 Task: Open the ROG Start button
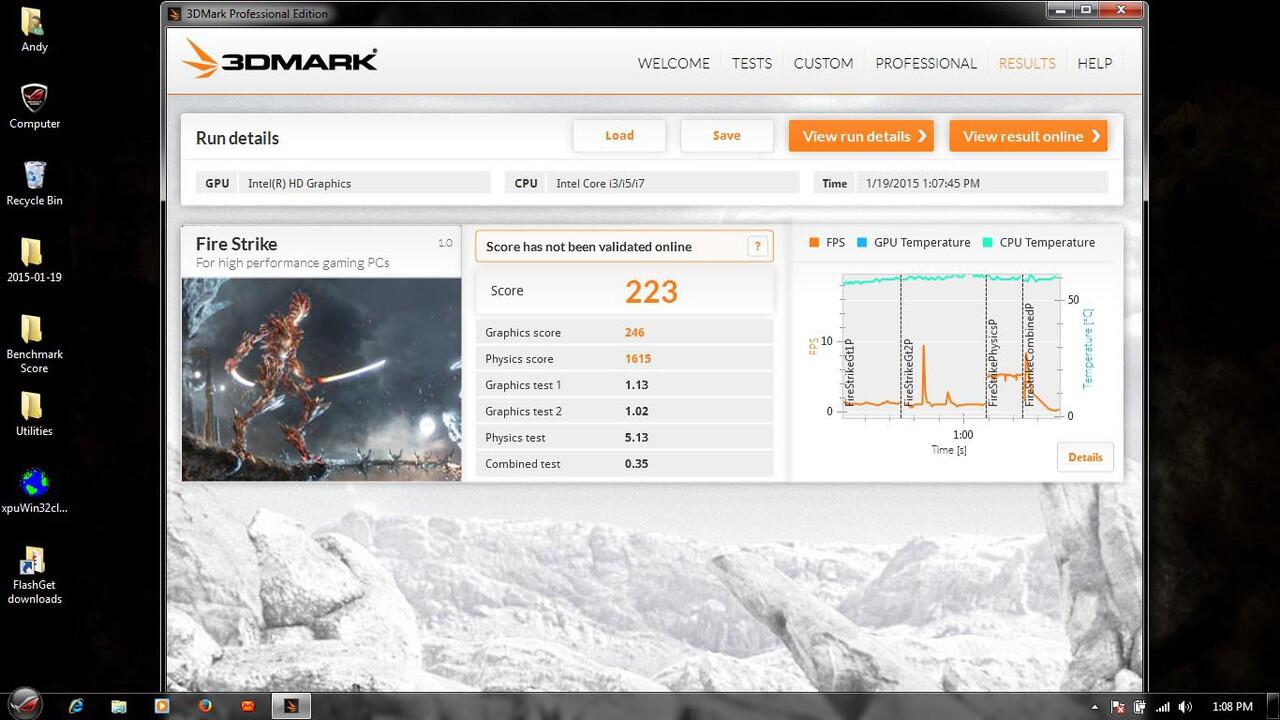tap(27, 705)
